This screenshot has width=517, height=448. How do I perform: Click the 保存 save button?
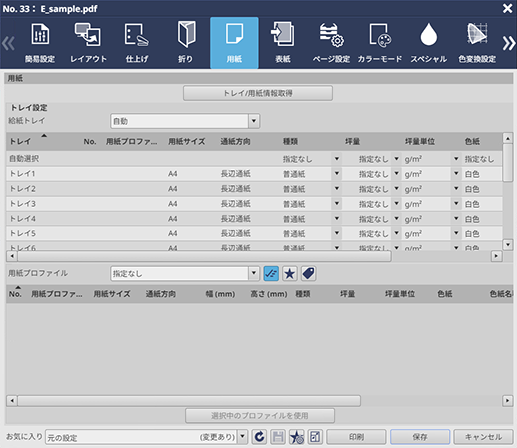[420, 436]
